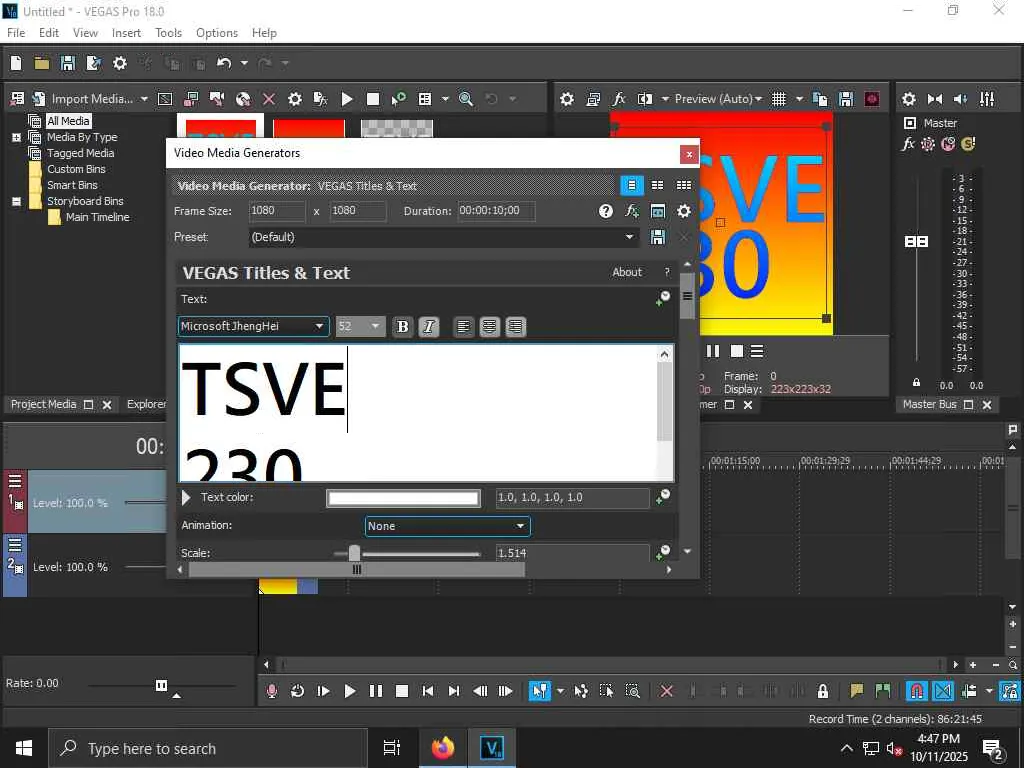Undo the last action

(x=224, y=63)
